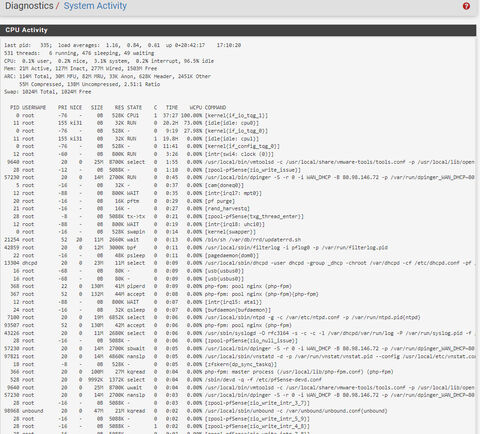480x434 pixels.
Task: Select the dhcpd user '/usr/local/sbin/dhcpd' row
Action: point(239,263)
